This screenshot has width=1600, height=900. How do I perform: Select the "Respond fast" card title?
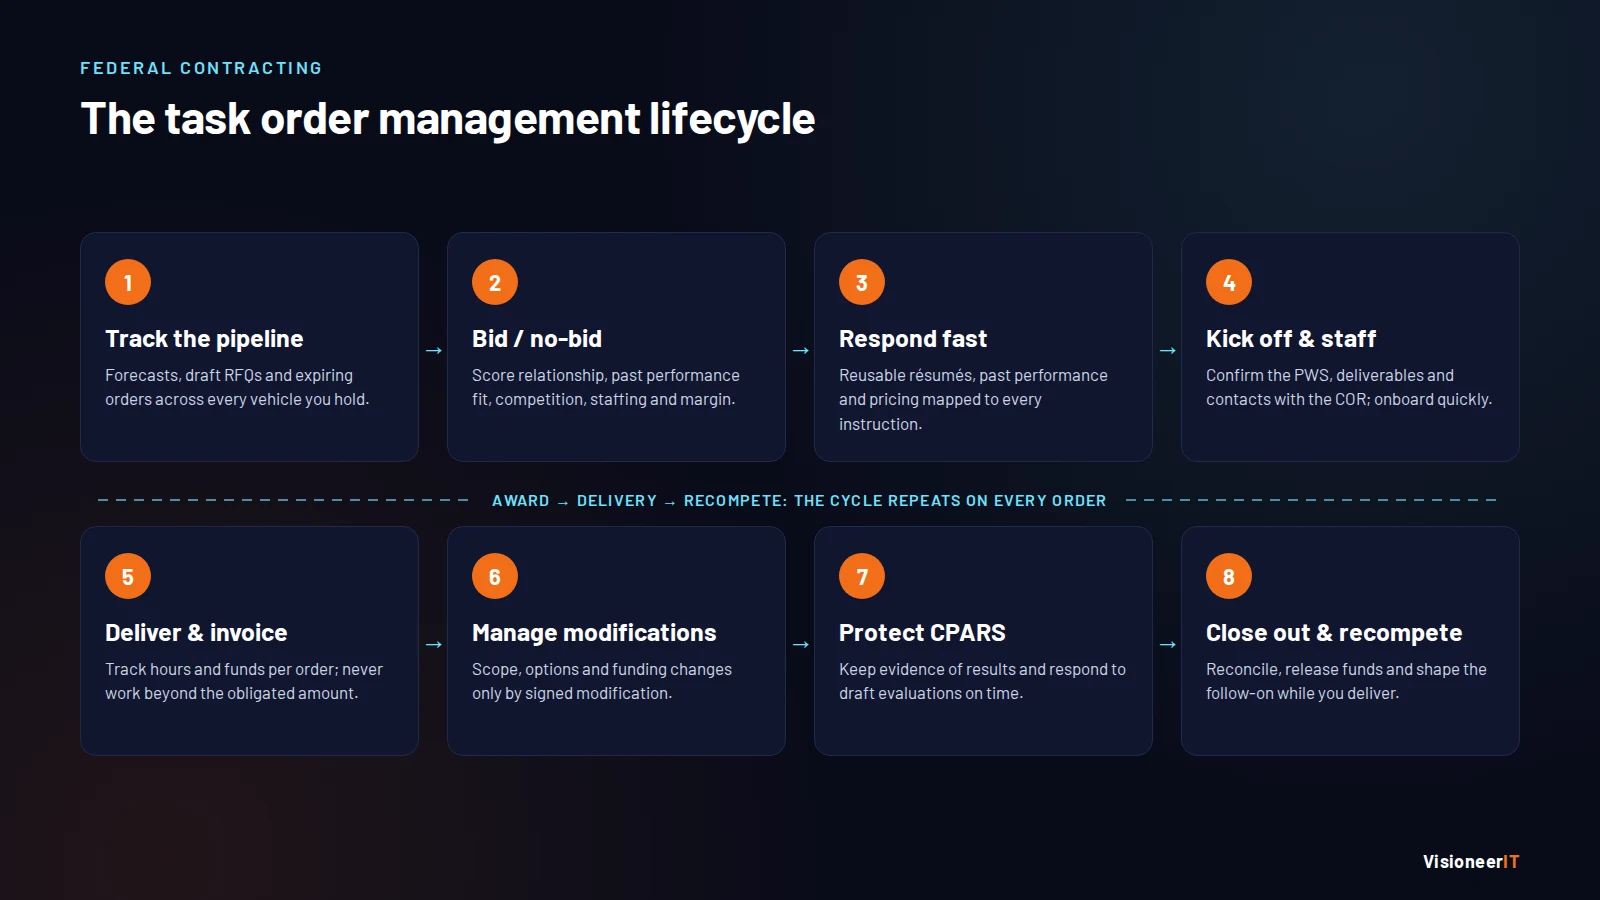click(x=913, y=339)
